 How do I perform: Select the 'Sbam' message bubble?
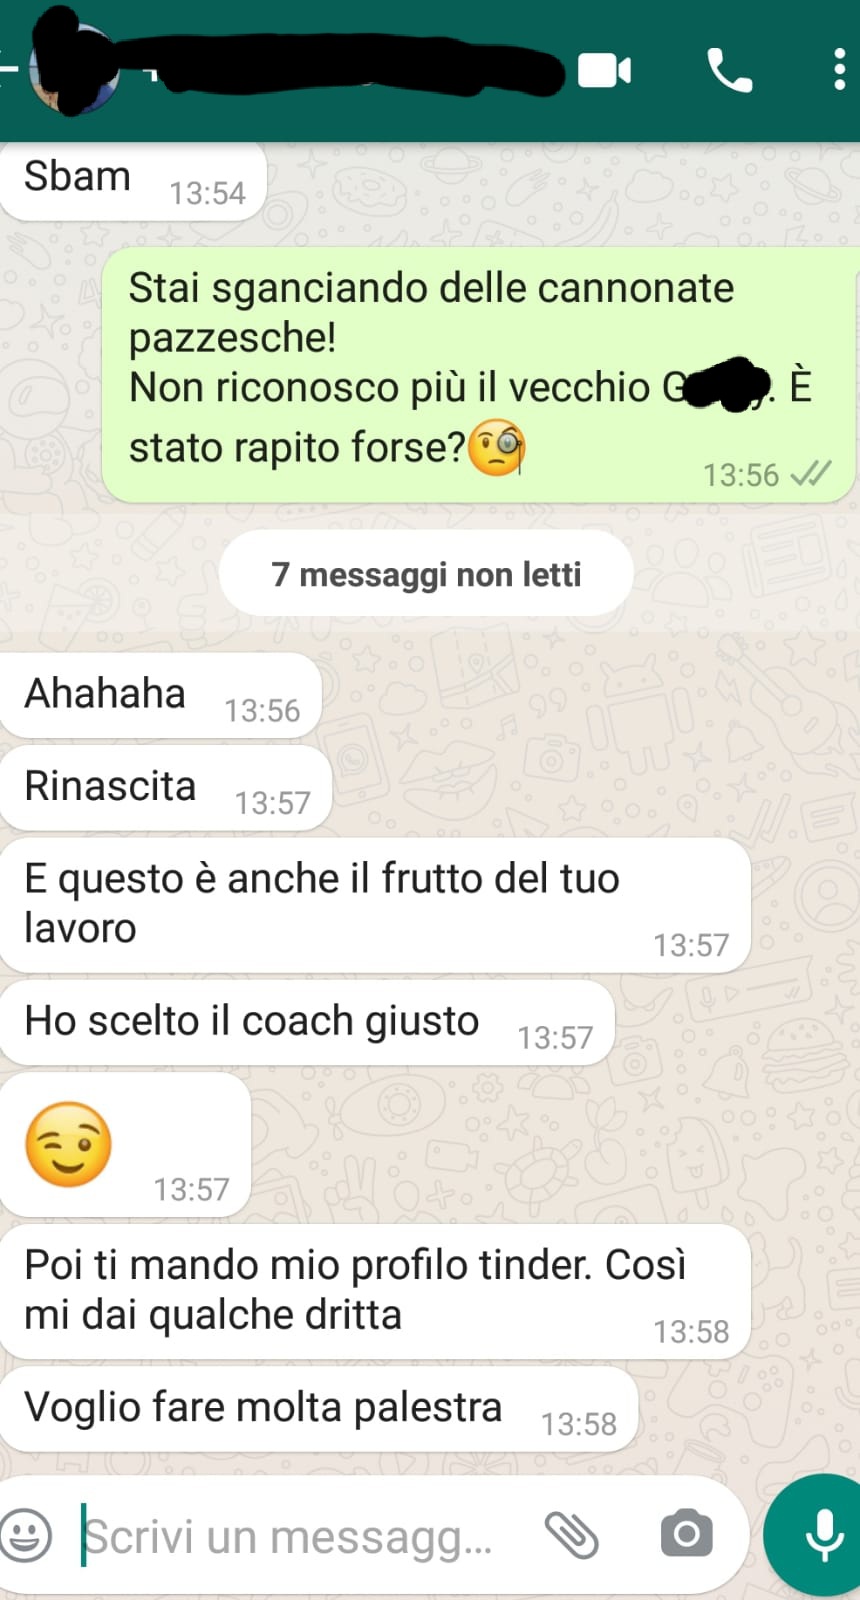click(133, 181)
